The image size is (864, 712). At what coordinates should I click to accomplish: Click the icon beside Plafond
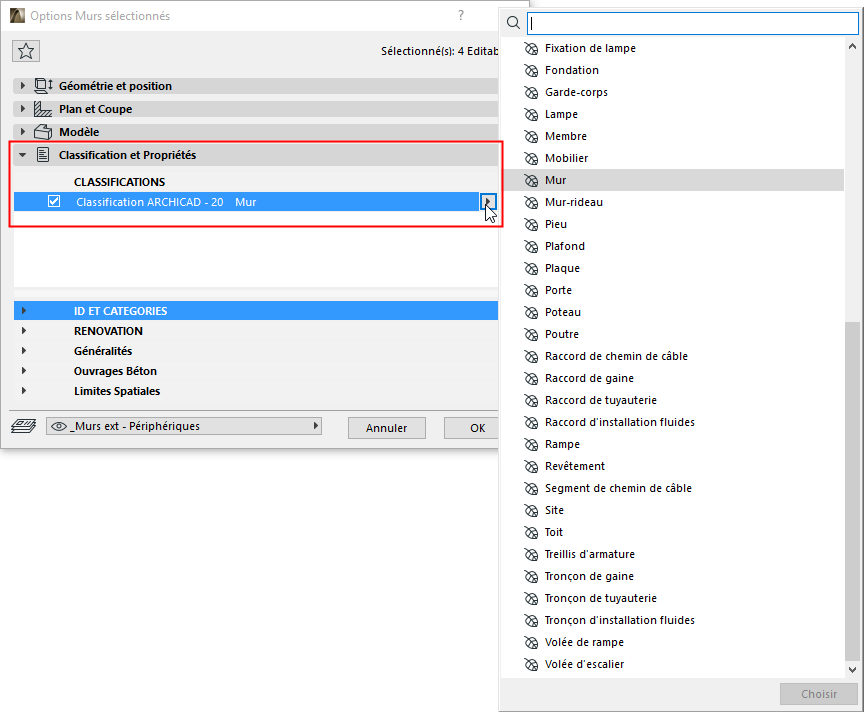[x=531, y=247]
